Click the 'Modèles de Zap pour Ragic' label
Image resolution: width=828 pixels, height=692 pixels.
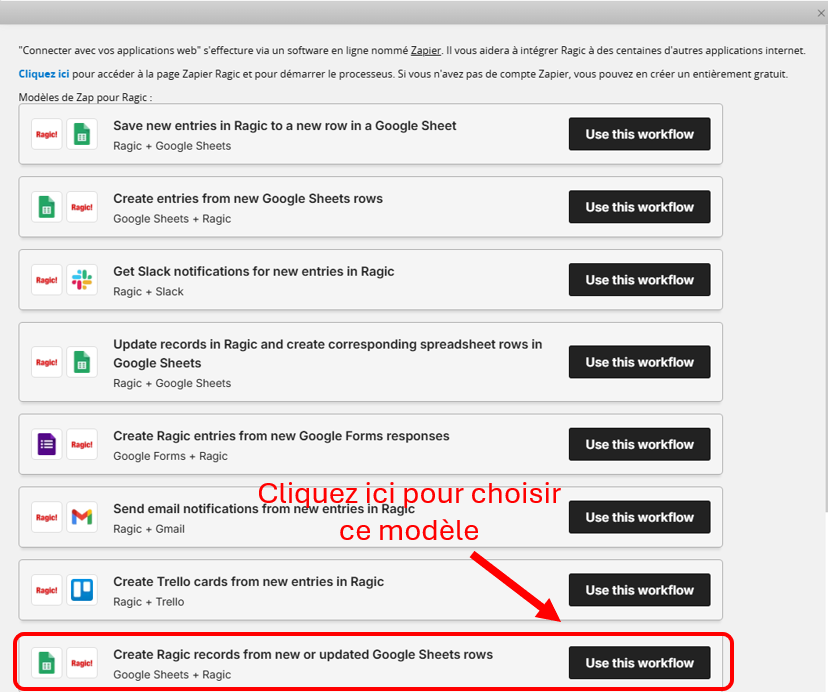pos(85,97)
